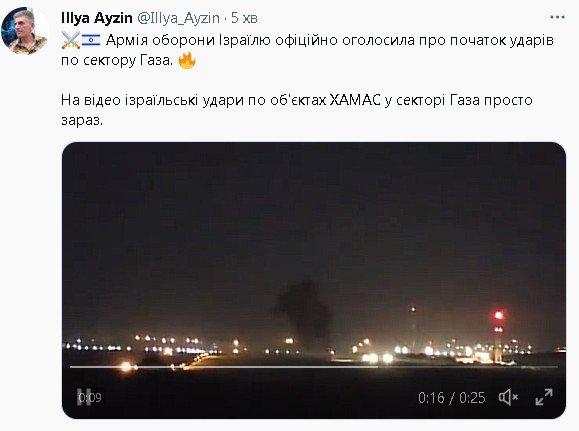Click the fire emoji after Газа
579x431 pixels.
pos(187,60)
